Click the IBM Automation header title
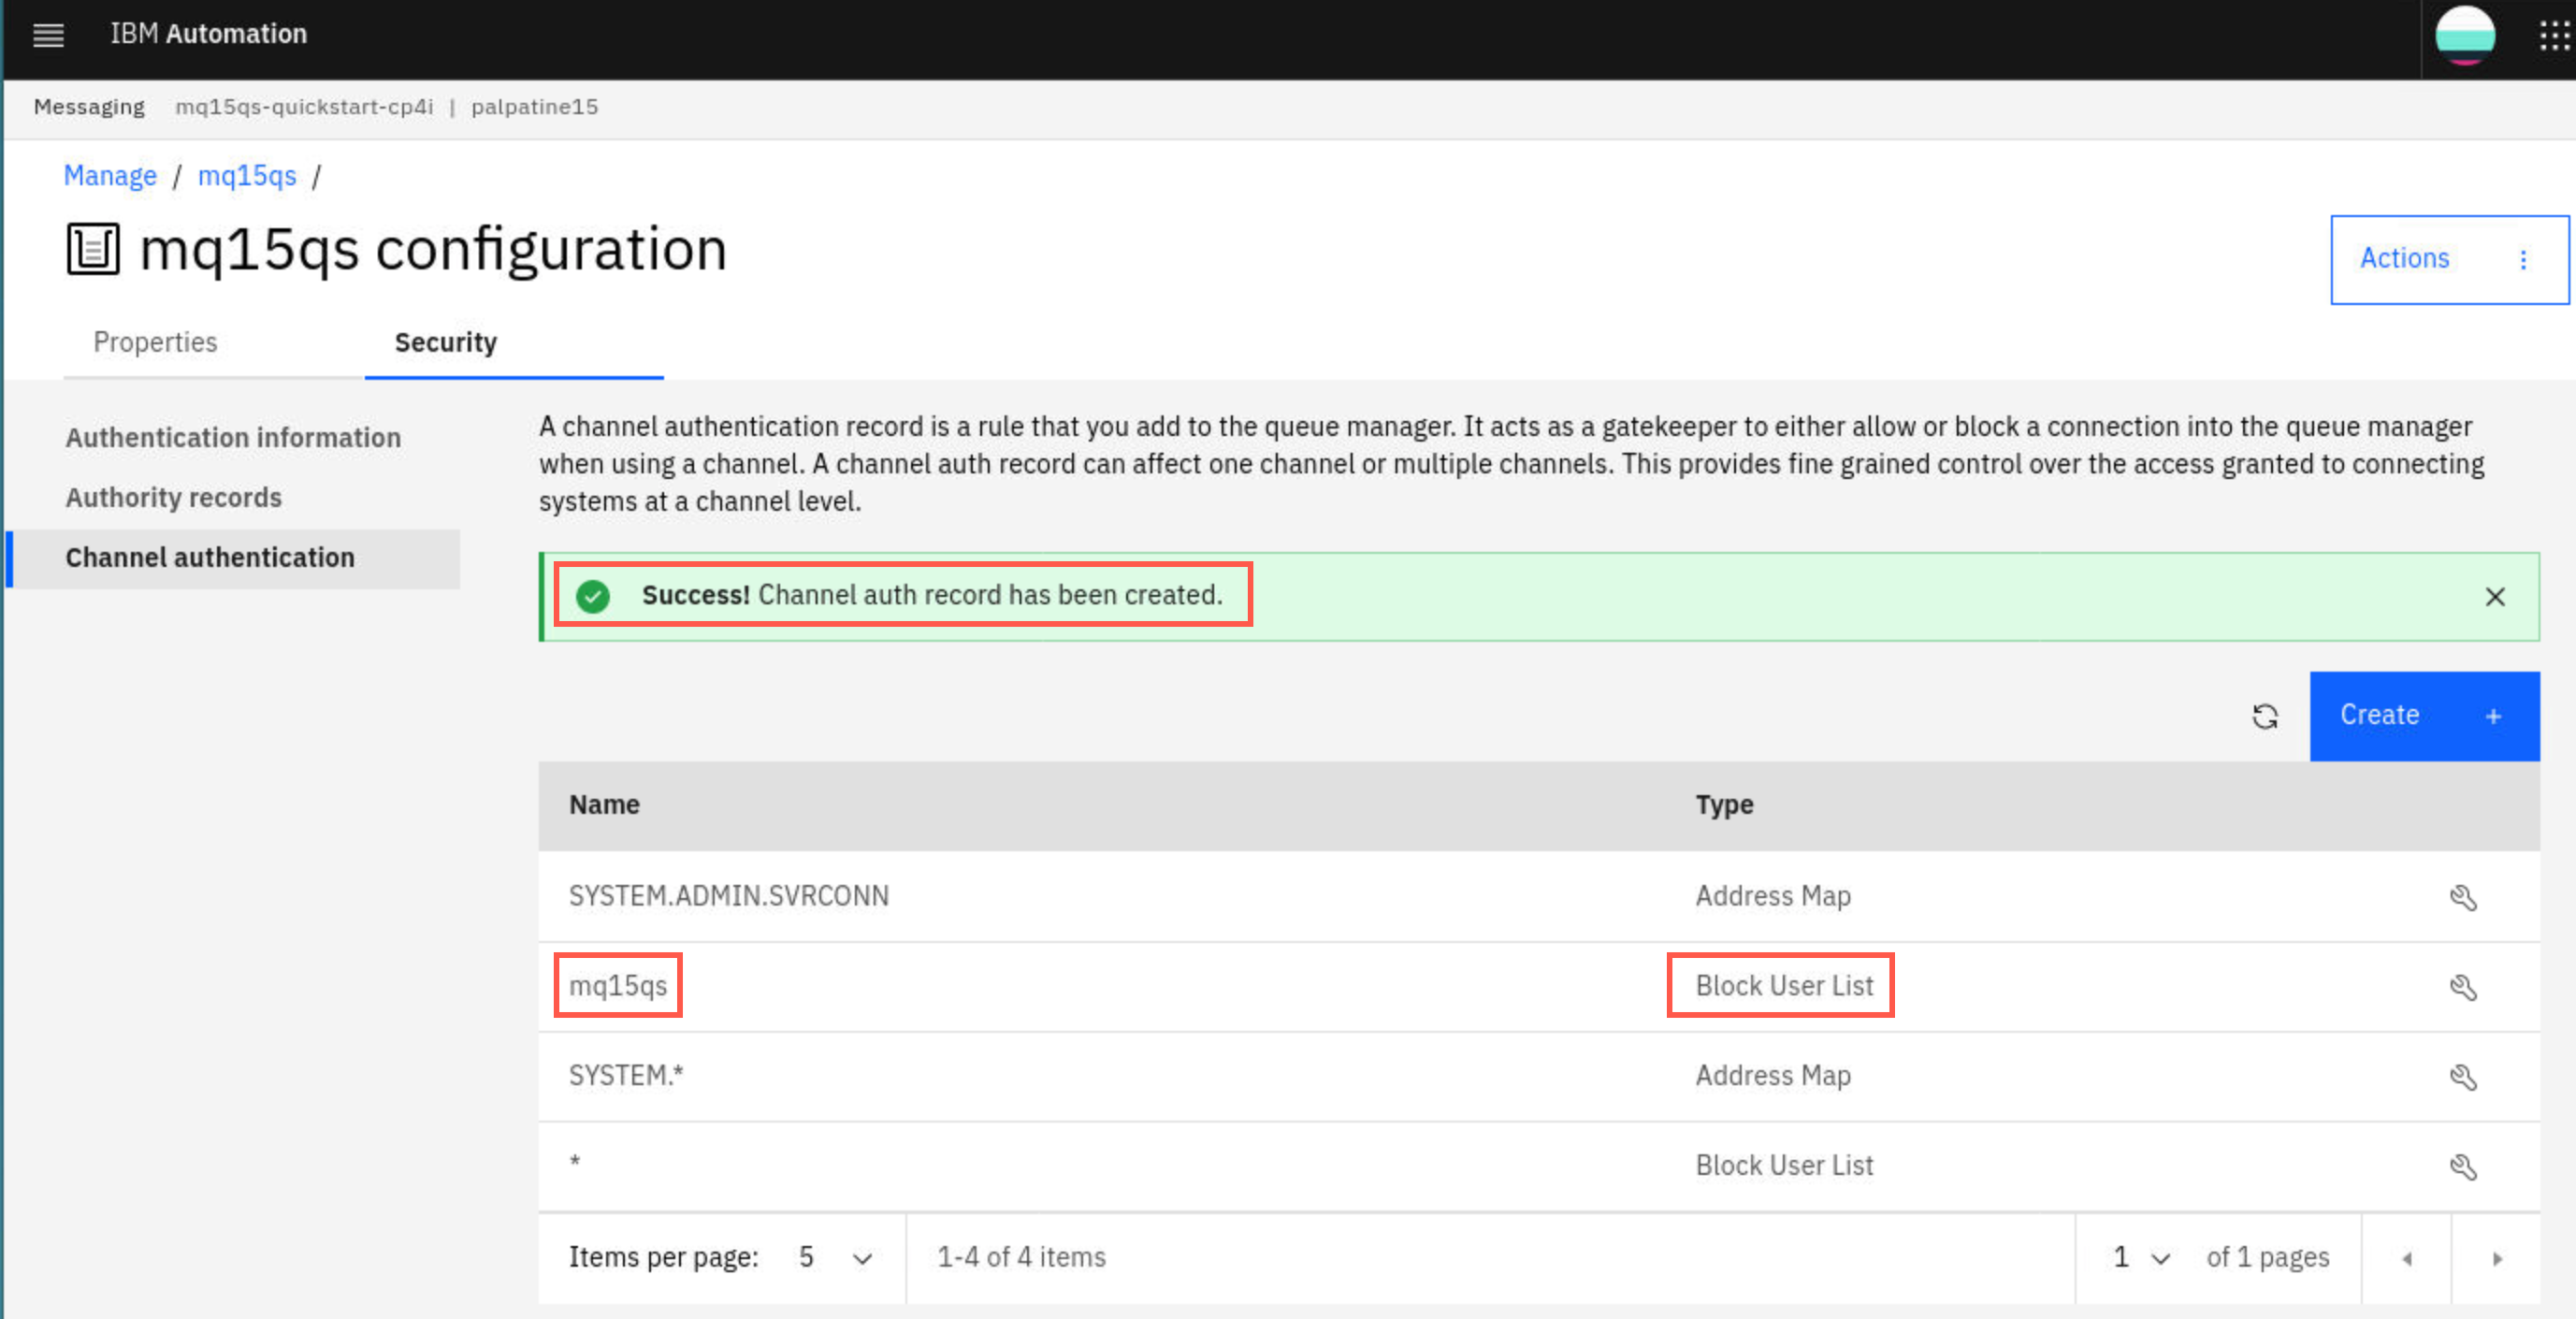Viewport: 2576px width, 1319px height. point(209,34)
